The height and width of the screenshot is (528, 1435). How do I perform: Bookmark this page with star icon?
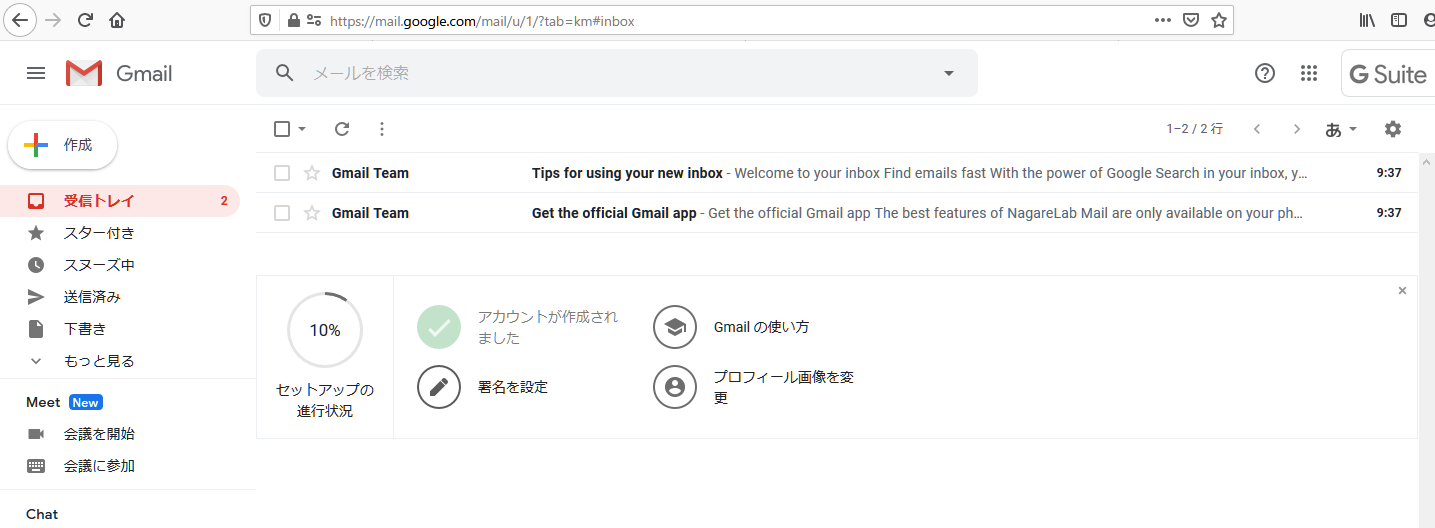click(1218, 20)
